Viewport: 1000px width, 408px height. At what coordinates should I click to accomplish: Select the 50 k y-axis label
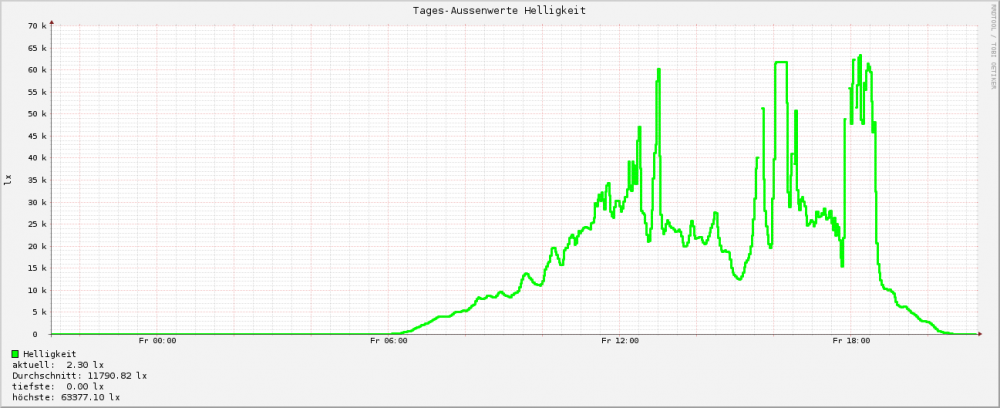[37, 114]
